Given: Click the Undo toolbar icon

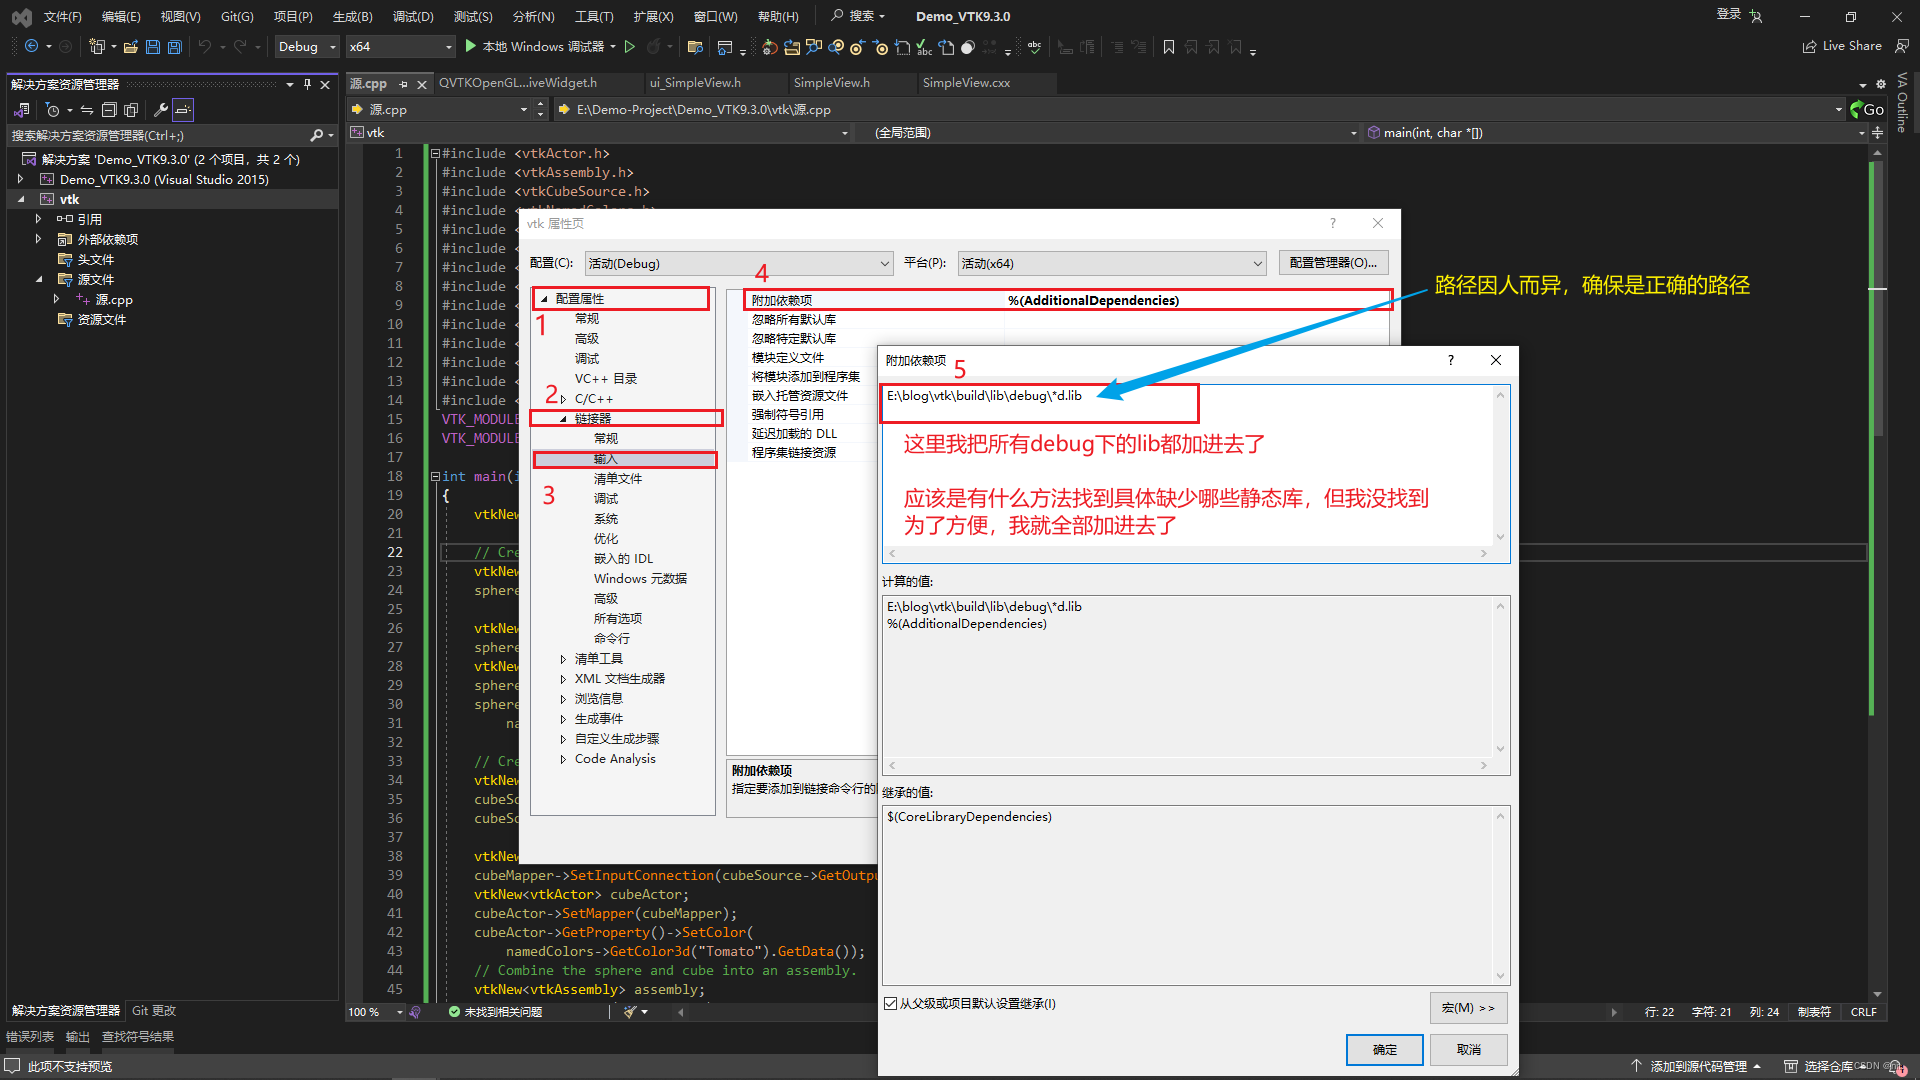Looking at the screenshot, I should (206, 46).
